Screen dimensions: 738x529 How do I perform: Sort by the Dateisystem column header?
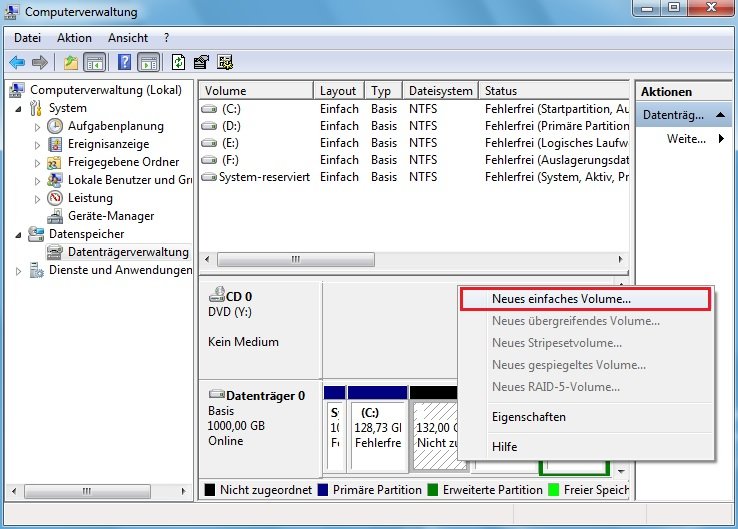pyautogui.click(x=441, y=90)
